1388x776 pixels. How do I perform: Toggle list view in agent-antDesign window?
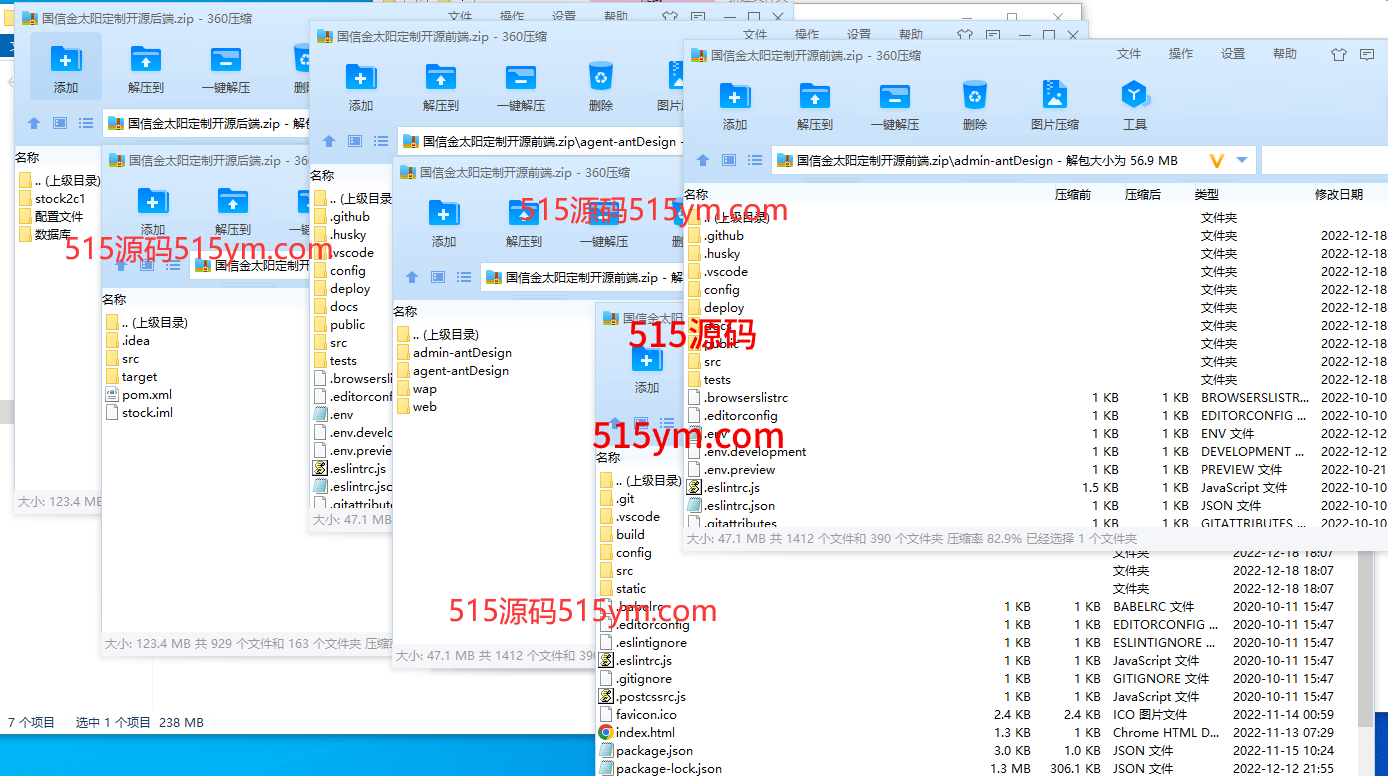tap(380, 142)
